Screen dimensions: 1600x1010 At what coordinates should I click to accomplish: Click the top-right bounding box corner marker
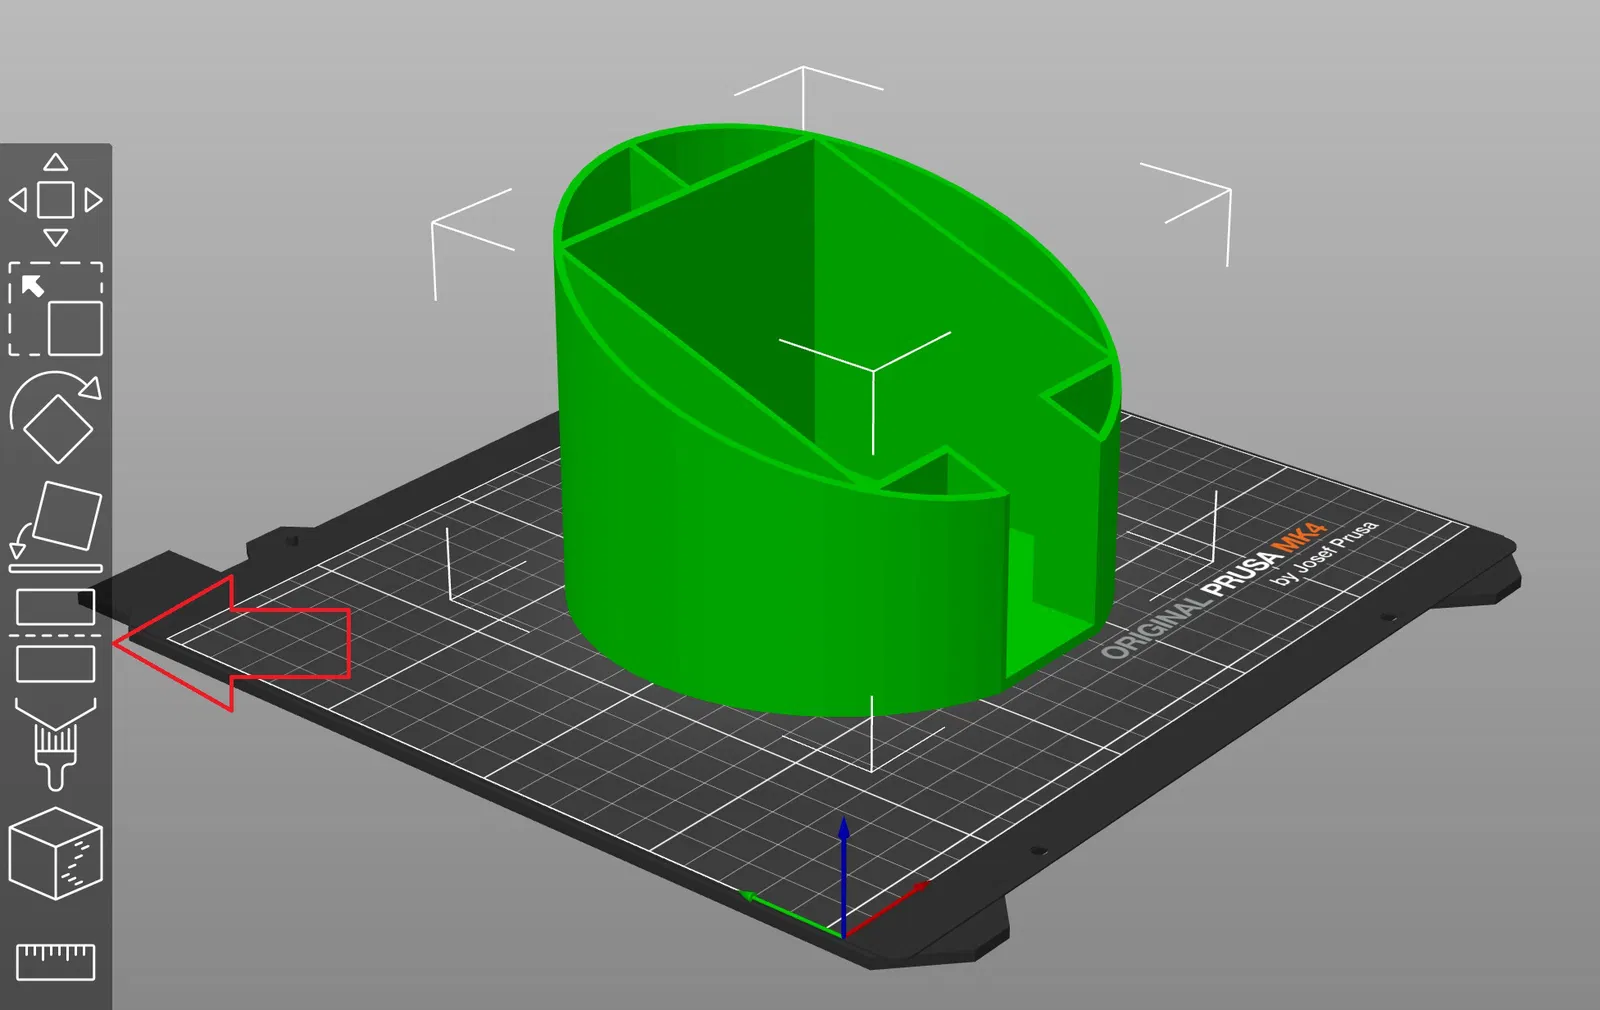[1185, 214]
